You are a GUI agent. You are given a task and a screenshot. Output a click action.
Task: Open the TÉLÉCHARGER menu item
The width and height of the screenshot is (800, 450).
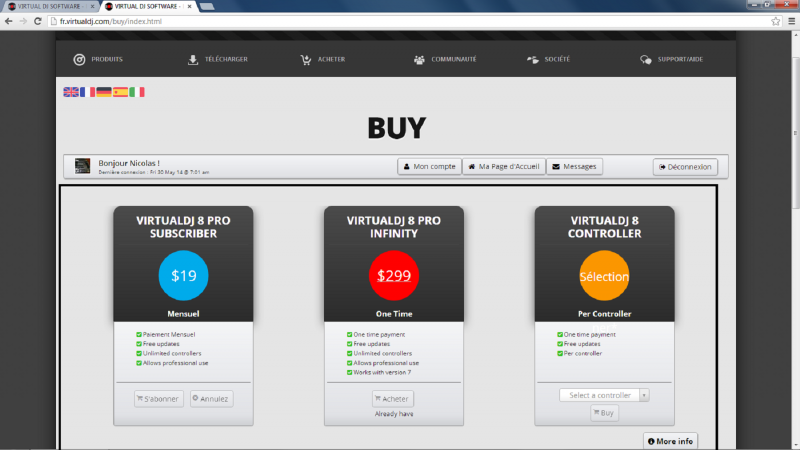tap(226, 59)
